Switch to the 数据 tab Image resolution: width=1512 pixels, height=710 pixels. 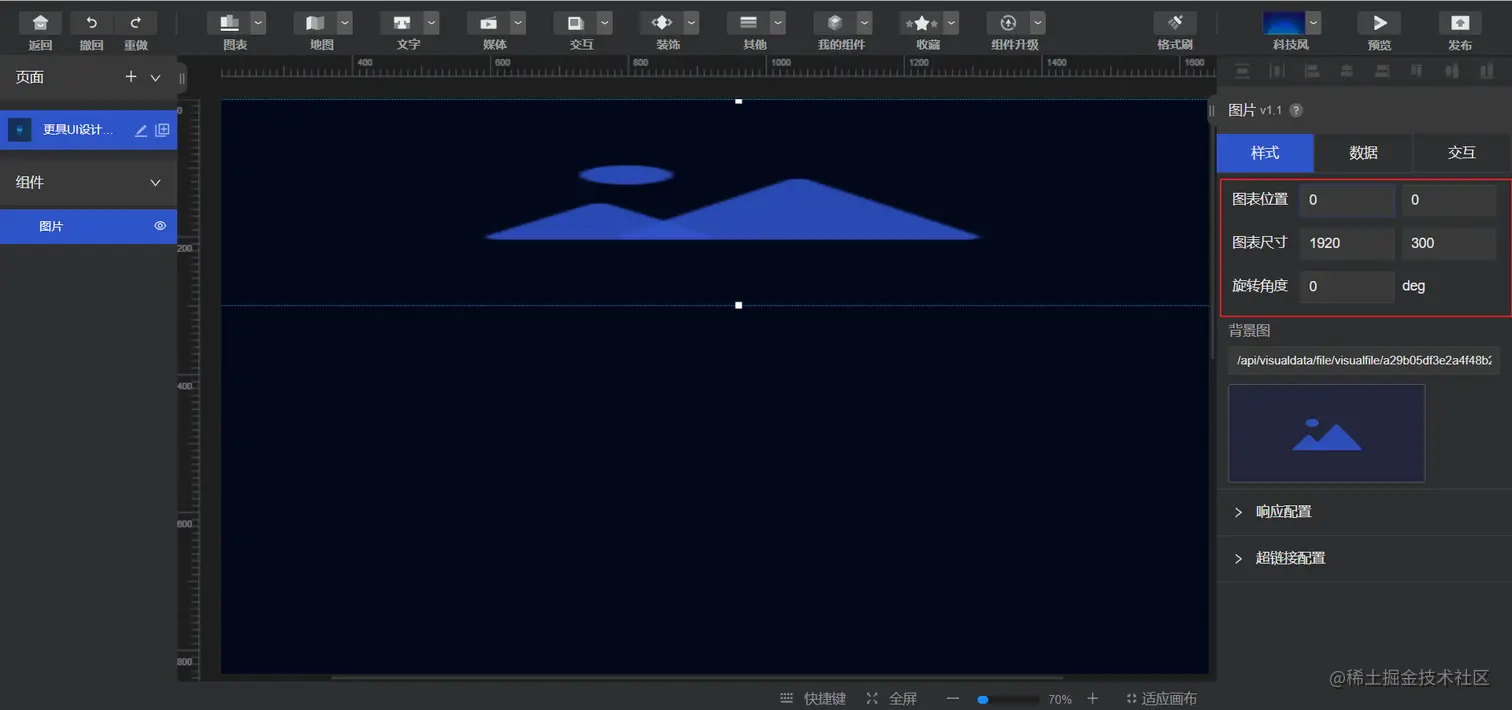[x=1363, y=153]
